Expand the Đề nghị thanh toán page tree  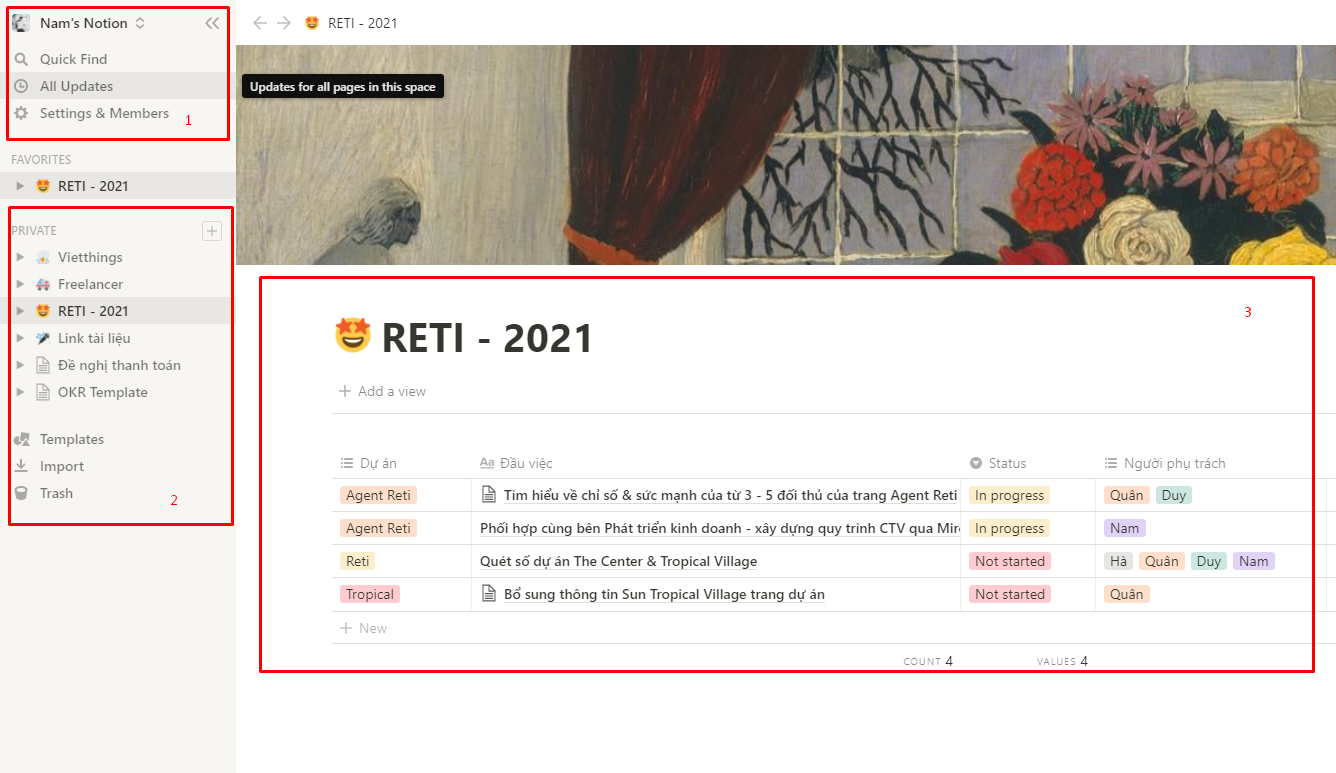[x=20, y=365]
